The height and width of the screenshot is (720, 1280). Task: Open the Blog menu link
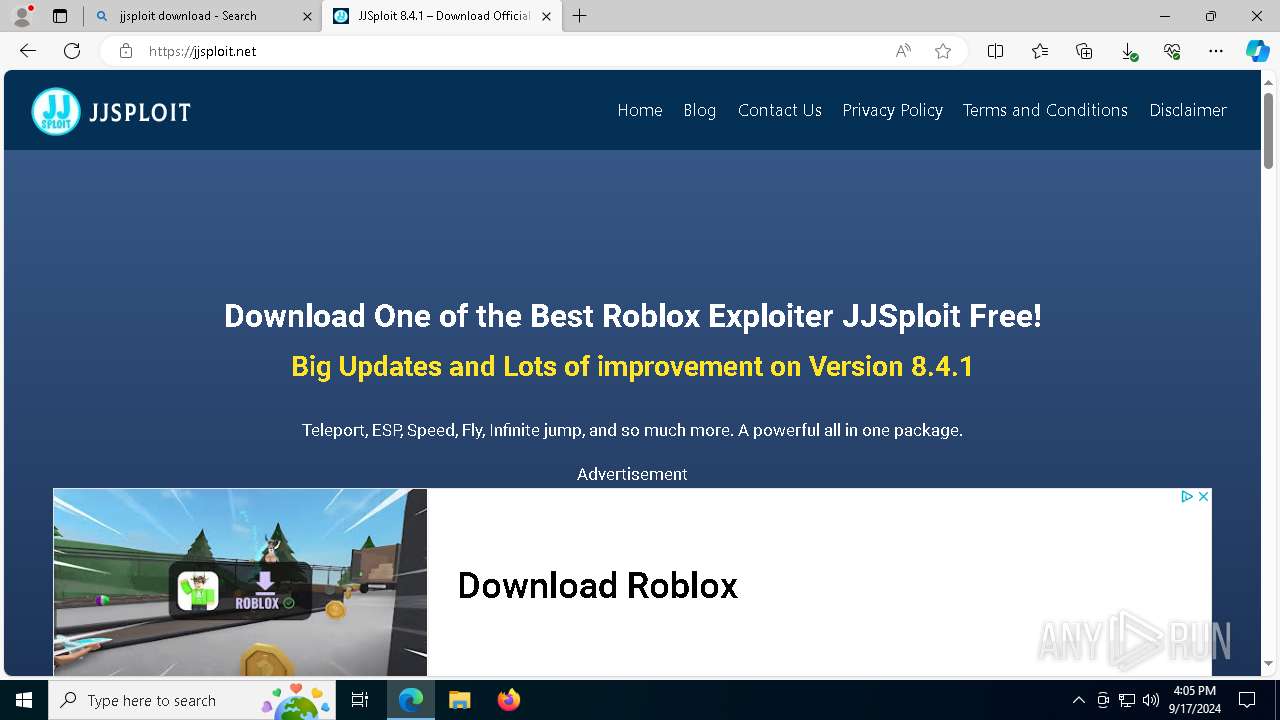coord(700,110)
